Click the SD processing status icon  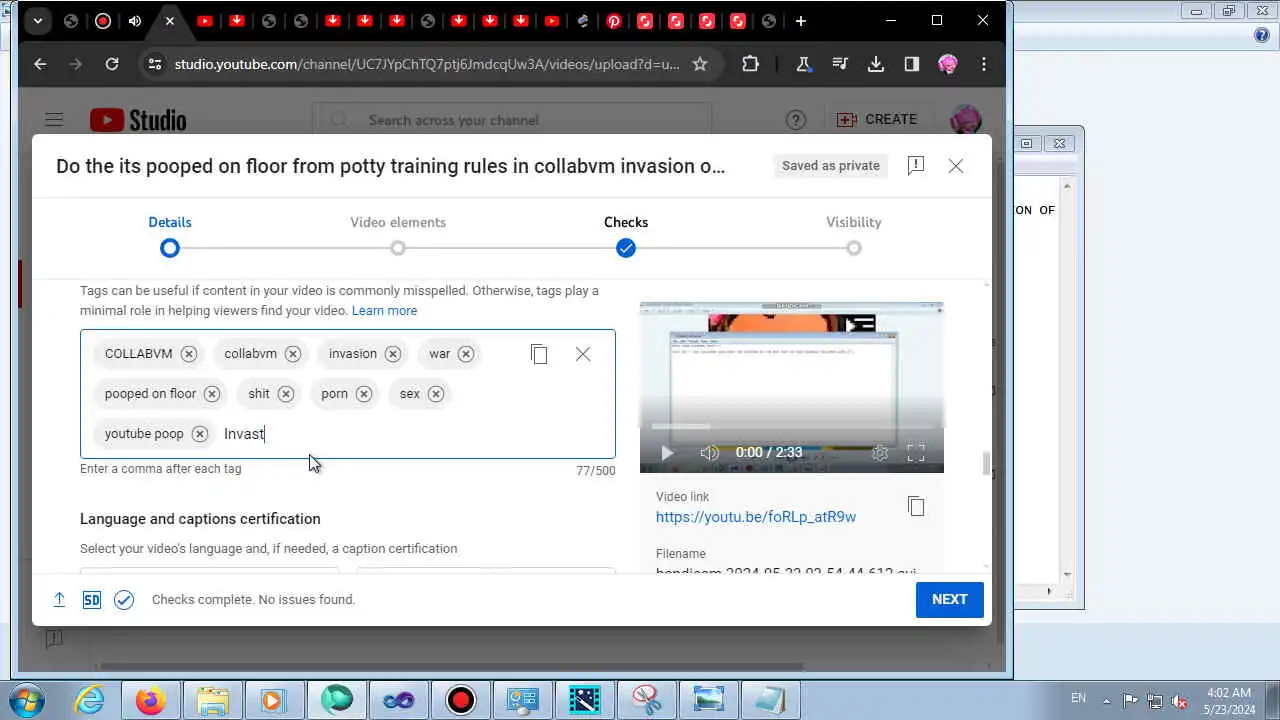[x=92, y=600]
